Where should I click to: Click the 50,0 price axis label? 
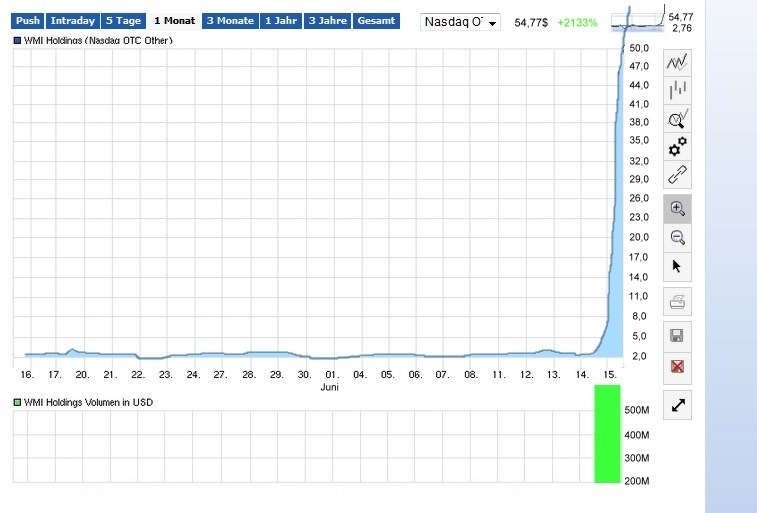[x=639, y=48]
